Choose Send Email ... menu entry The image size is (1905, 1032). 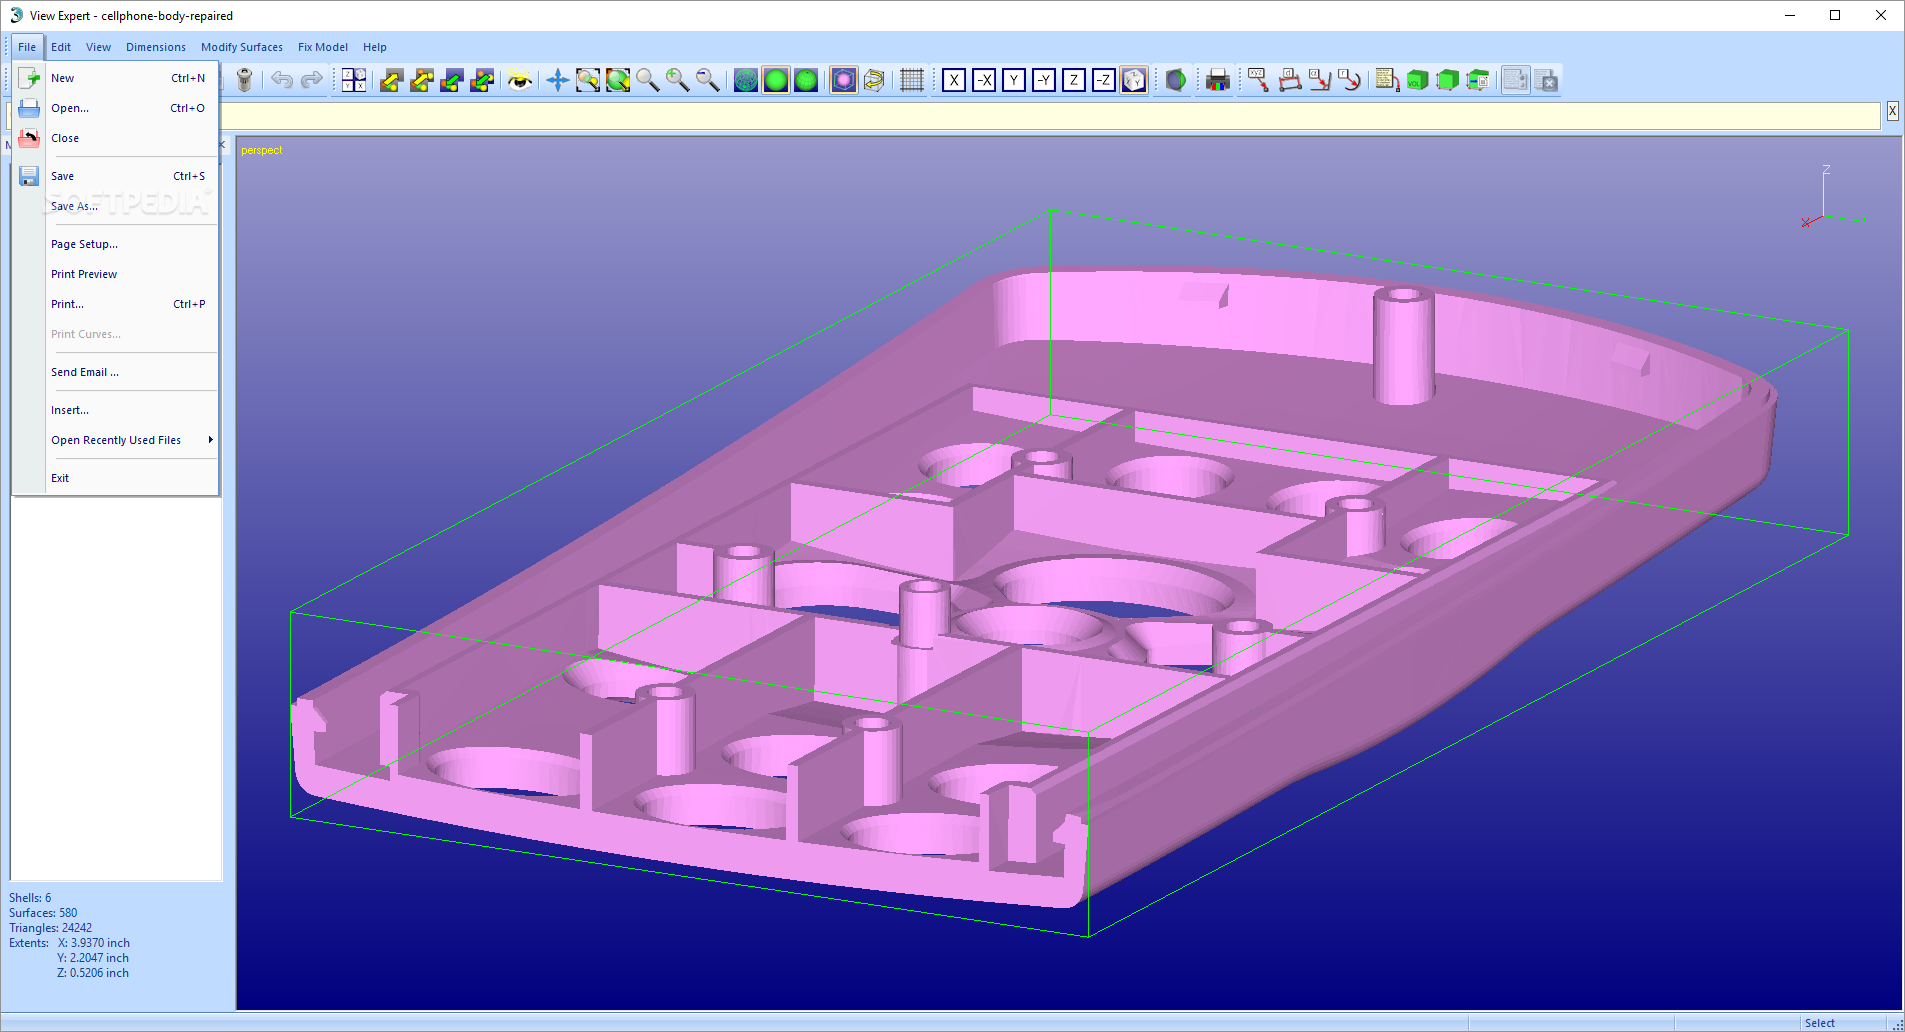tap(116, 372)
